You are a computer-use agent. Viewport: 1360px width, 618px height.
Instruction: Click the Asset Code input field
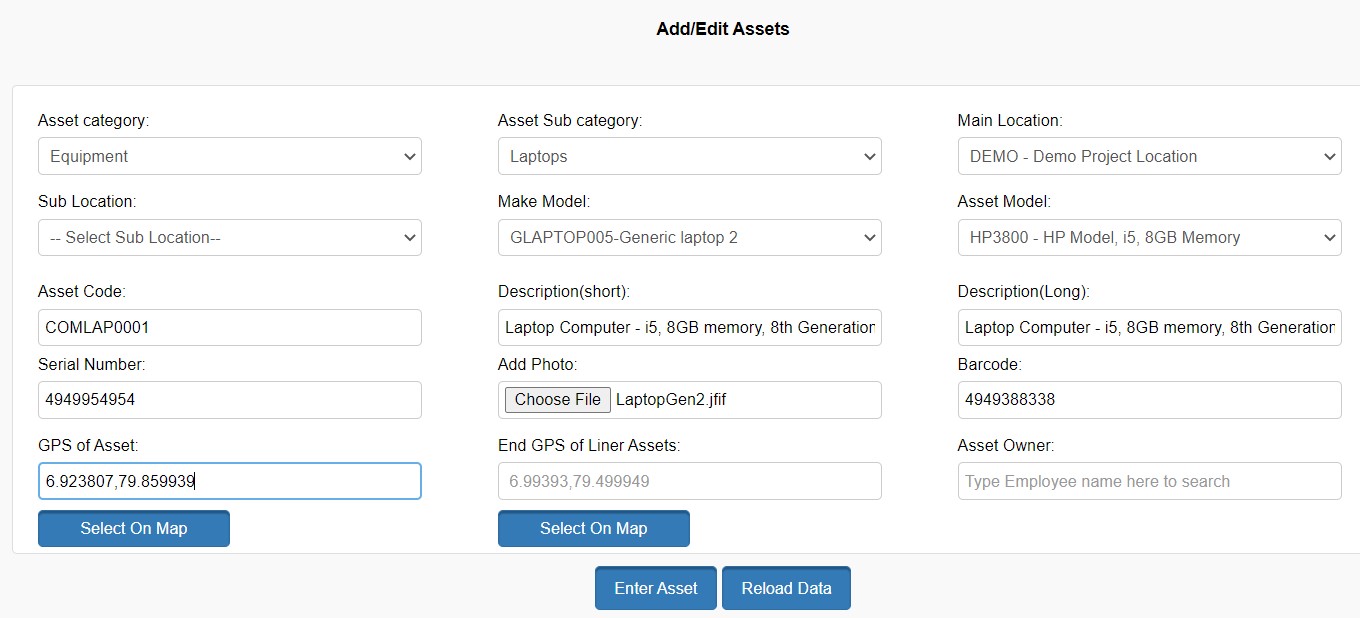click(229, 327)
